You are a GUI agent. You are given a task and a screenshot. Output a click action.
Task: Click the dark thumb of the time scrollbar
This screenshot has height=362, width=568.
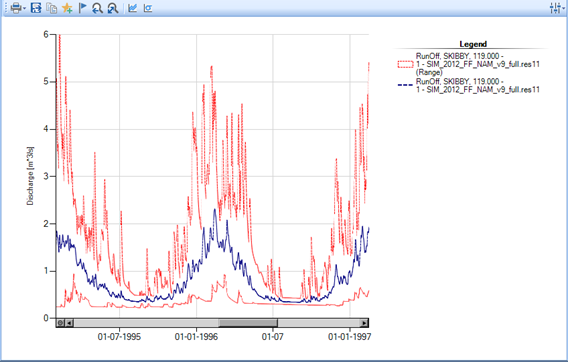click(248, 323)
